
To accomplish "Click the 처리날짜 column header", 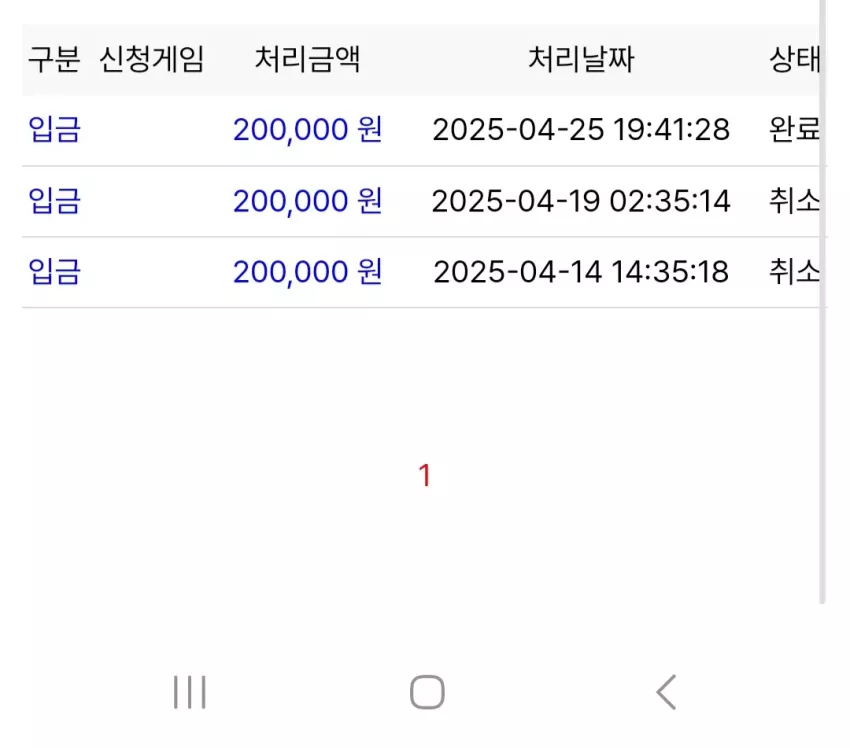I will [581, 59].
